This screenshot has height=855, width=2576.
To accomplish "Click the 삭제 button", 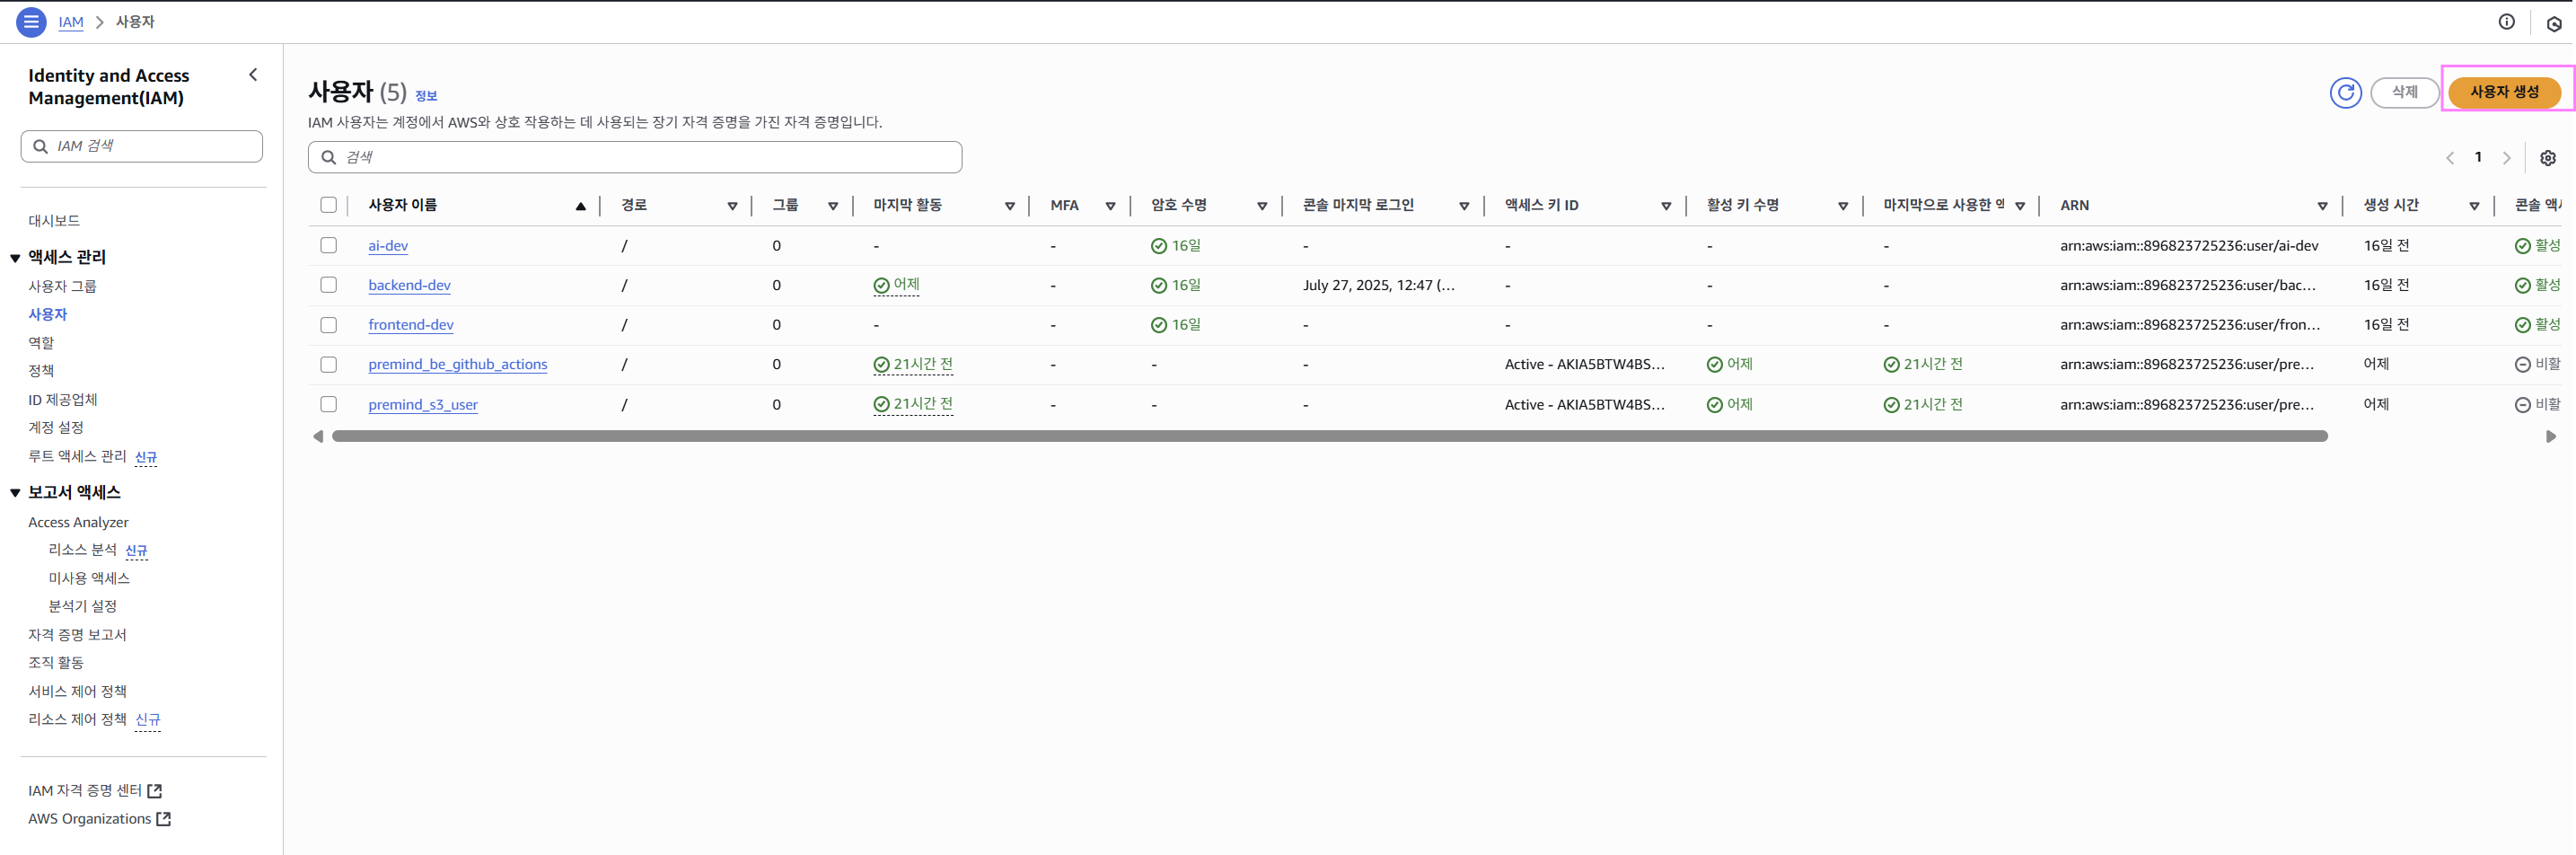I will [2404, 92].
